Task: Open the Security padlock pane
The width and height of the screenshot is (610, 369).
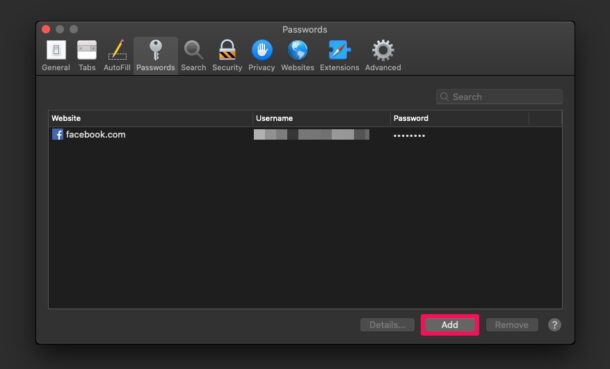Action: pos(227,55)
